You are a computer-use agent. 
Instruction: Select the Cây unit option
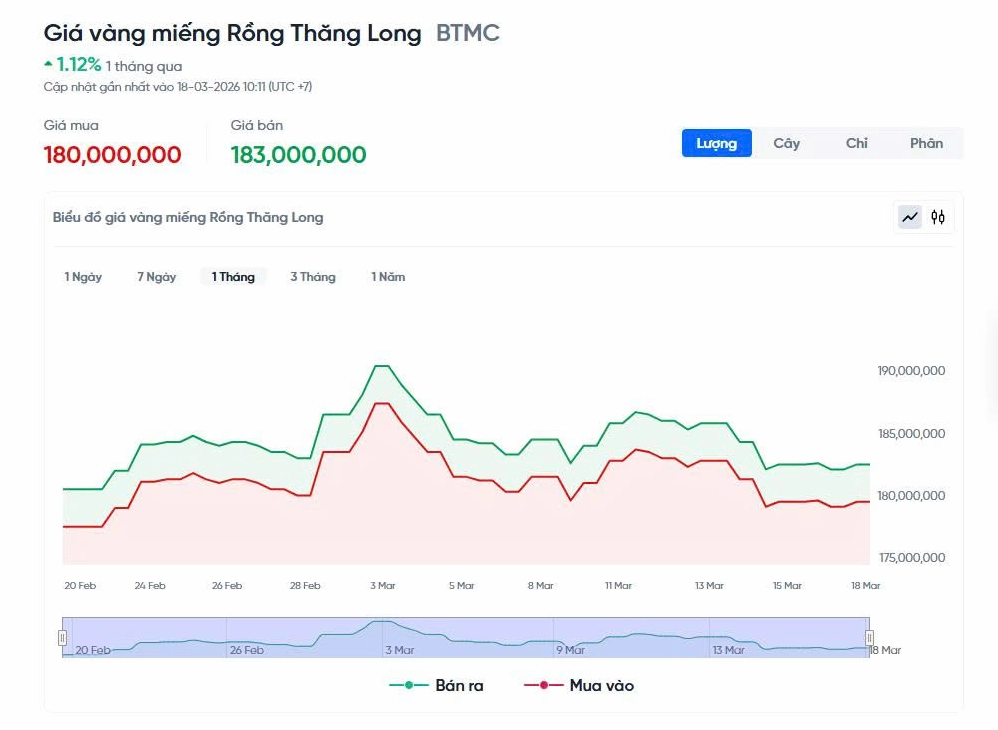[x=786, y=143]
